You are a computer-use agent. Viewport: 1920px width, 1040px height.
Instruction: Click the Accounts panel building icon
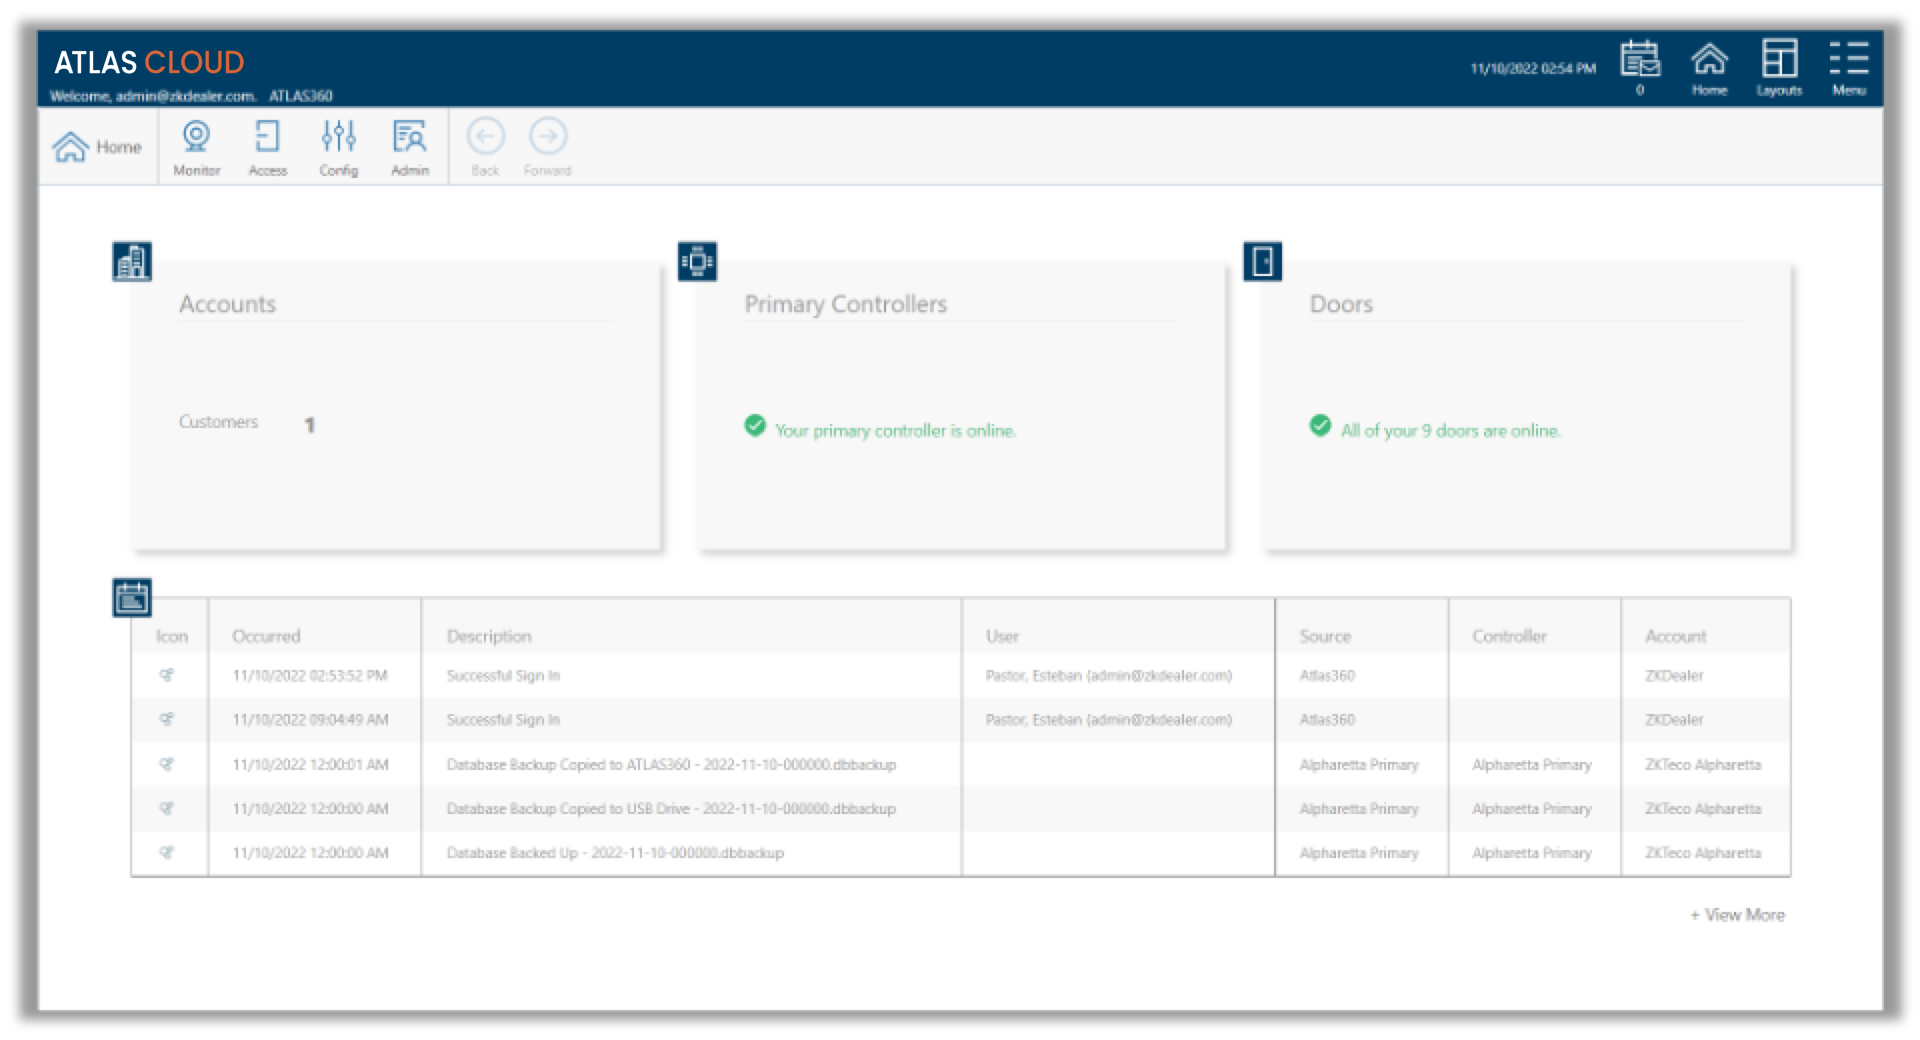pyautogui.click(x=132, y=260)
